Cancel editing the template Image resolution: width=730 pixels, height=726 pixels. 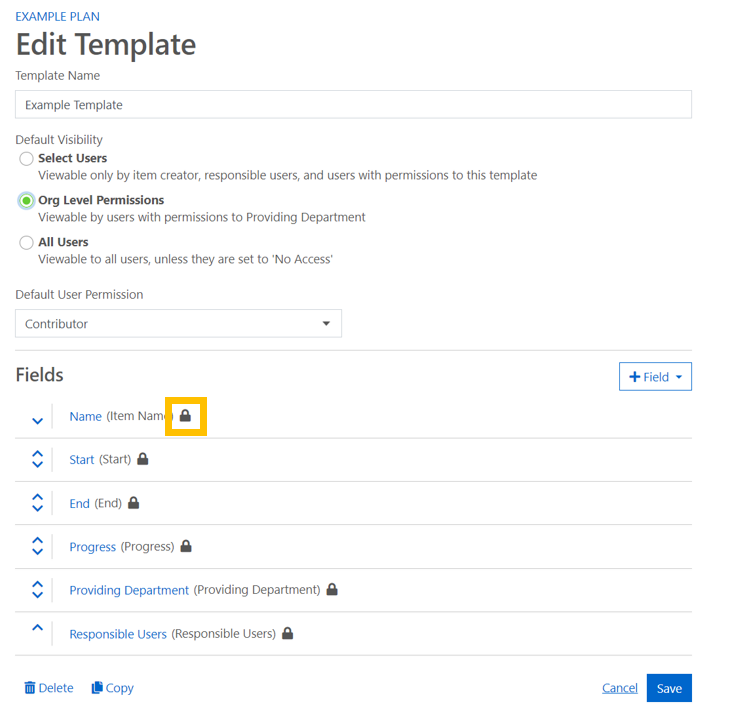[620, 688]
